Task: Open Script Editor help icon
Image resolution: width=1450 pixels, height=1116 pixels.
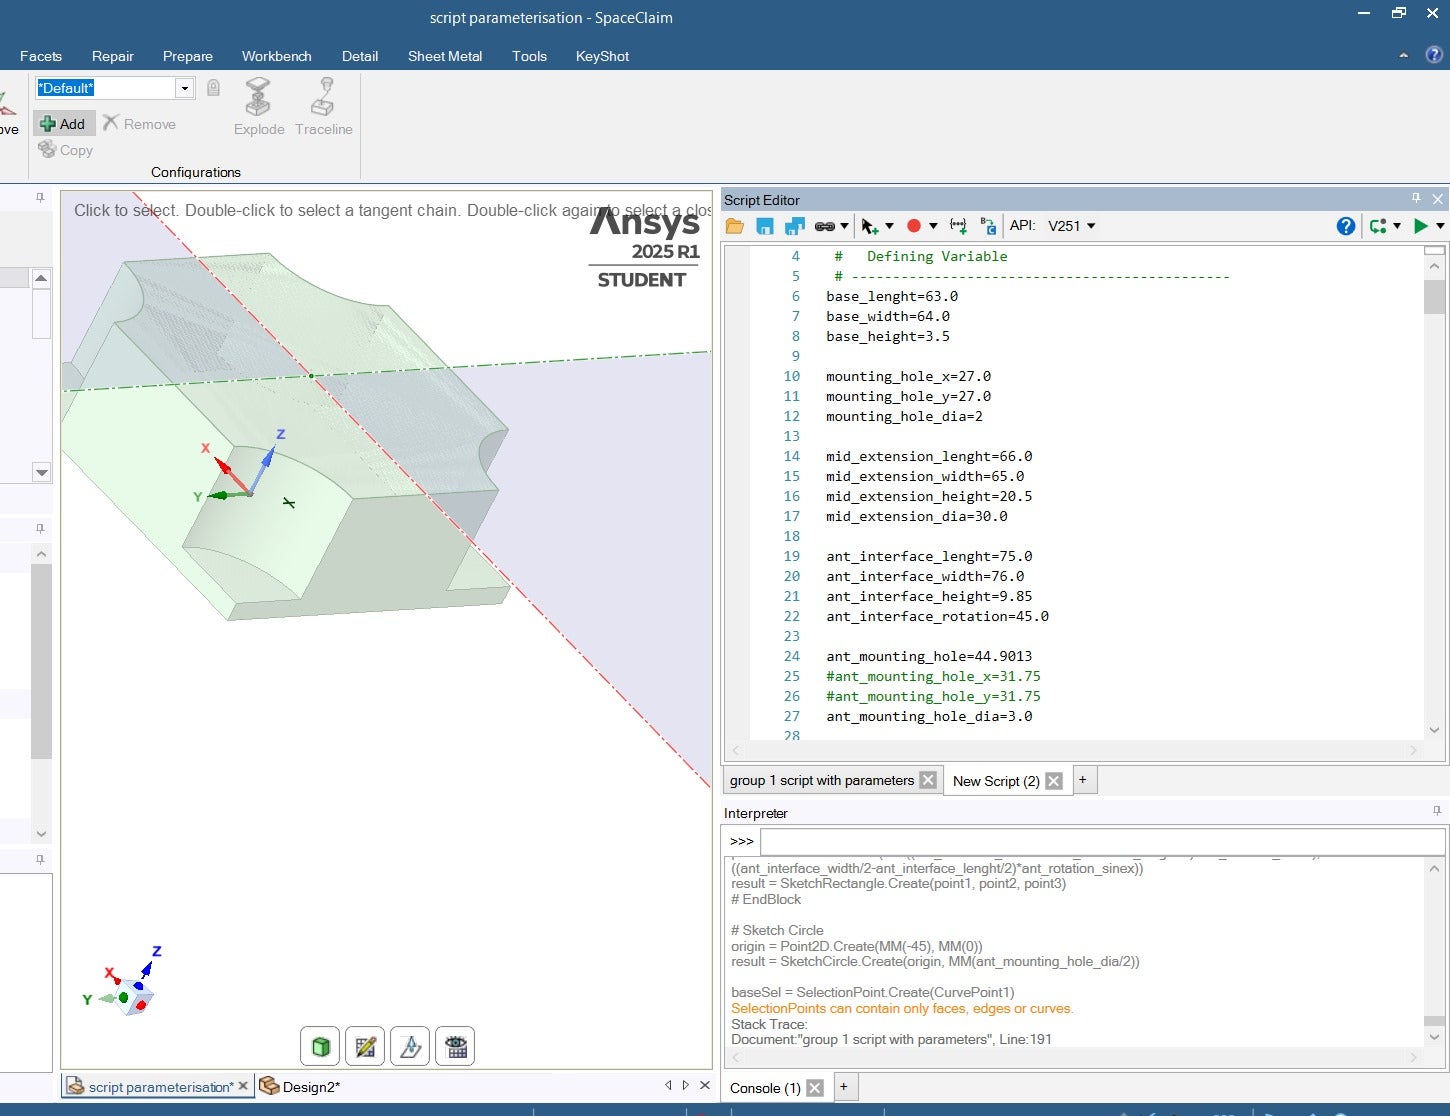Action: click(x=1346, y=226)
